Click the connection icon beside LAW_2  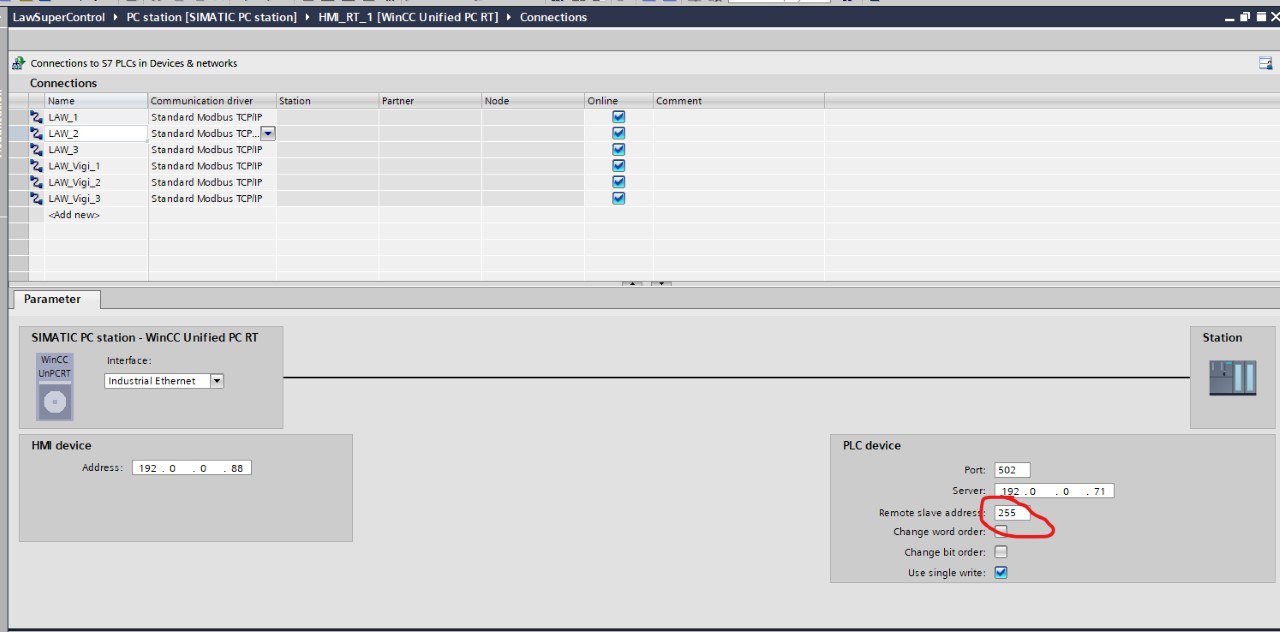[x=36, y=133]
